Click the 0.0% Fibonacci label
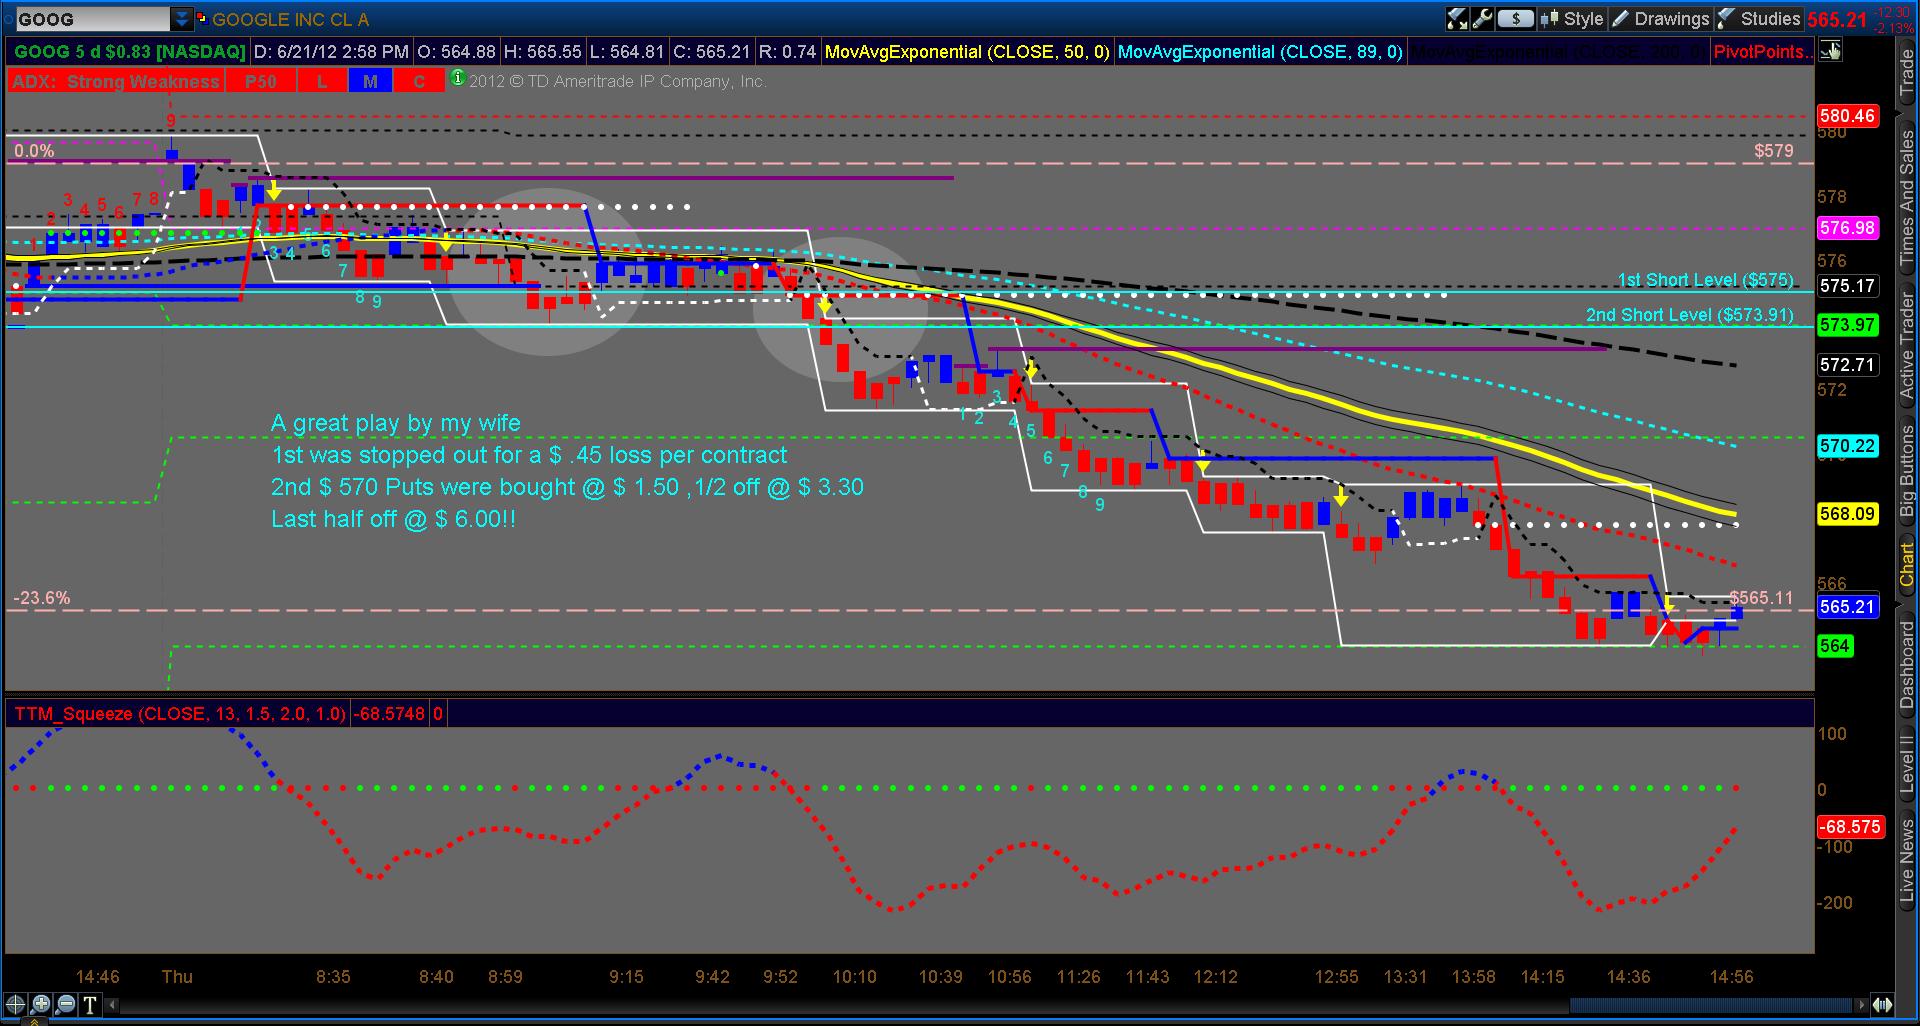The image size is (1920, 1026). pyautogui.click(x=34, y=151)
